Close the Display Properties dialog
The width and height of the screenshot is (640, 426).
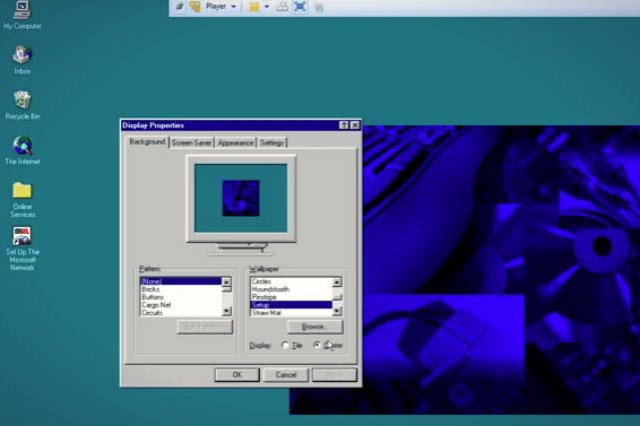(x=355, y=125)
